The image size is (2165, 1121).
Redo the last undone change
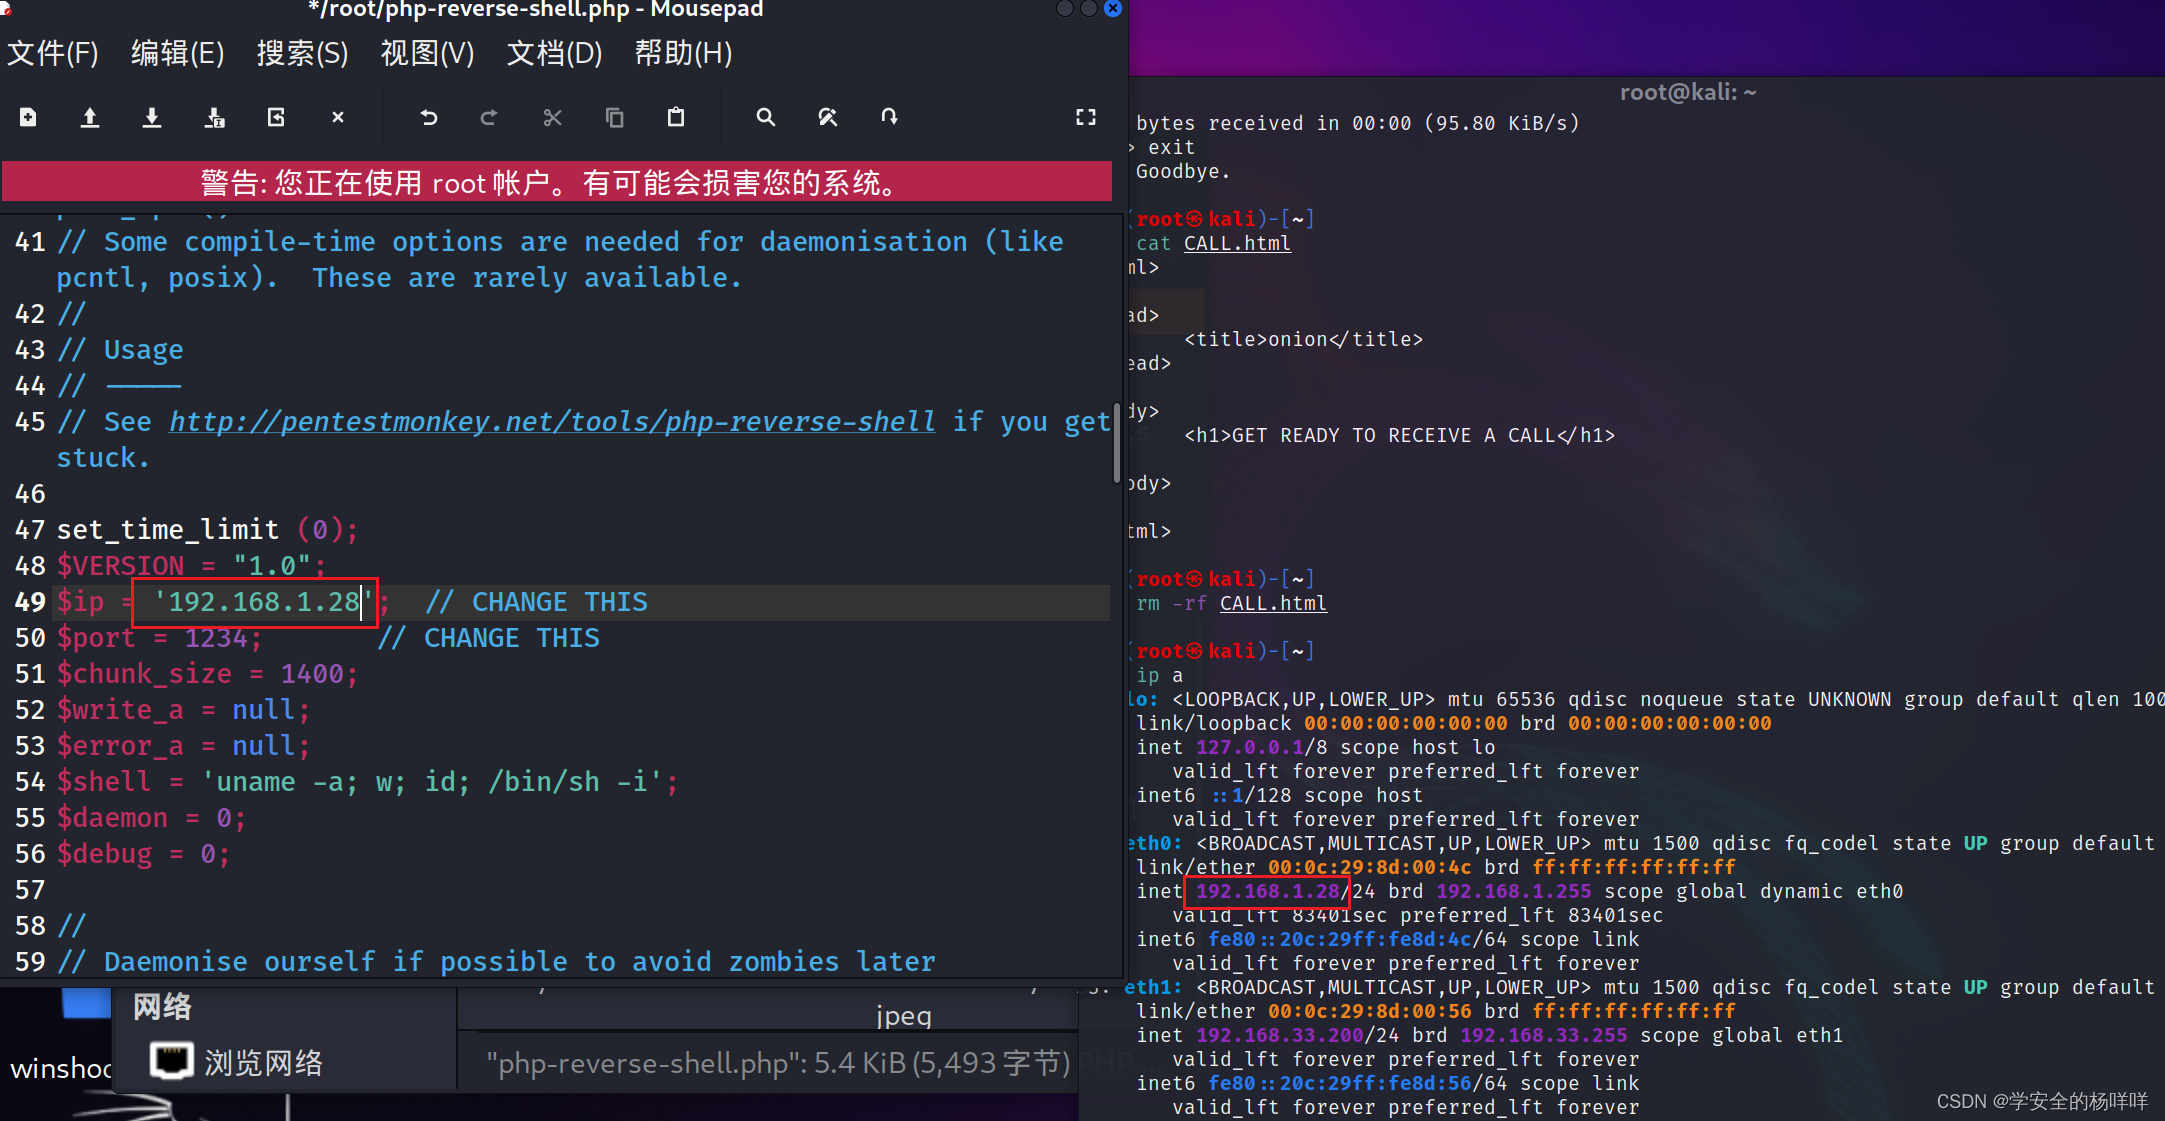coord(489,117)
